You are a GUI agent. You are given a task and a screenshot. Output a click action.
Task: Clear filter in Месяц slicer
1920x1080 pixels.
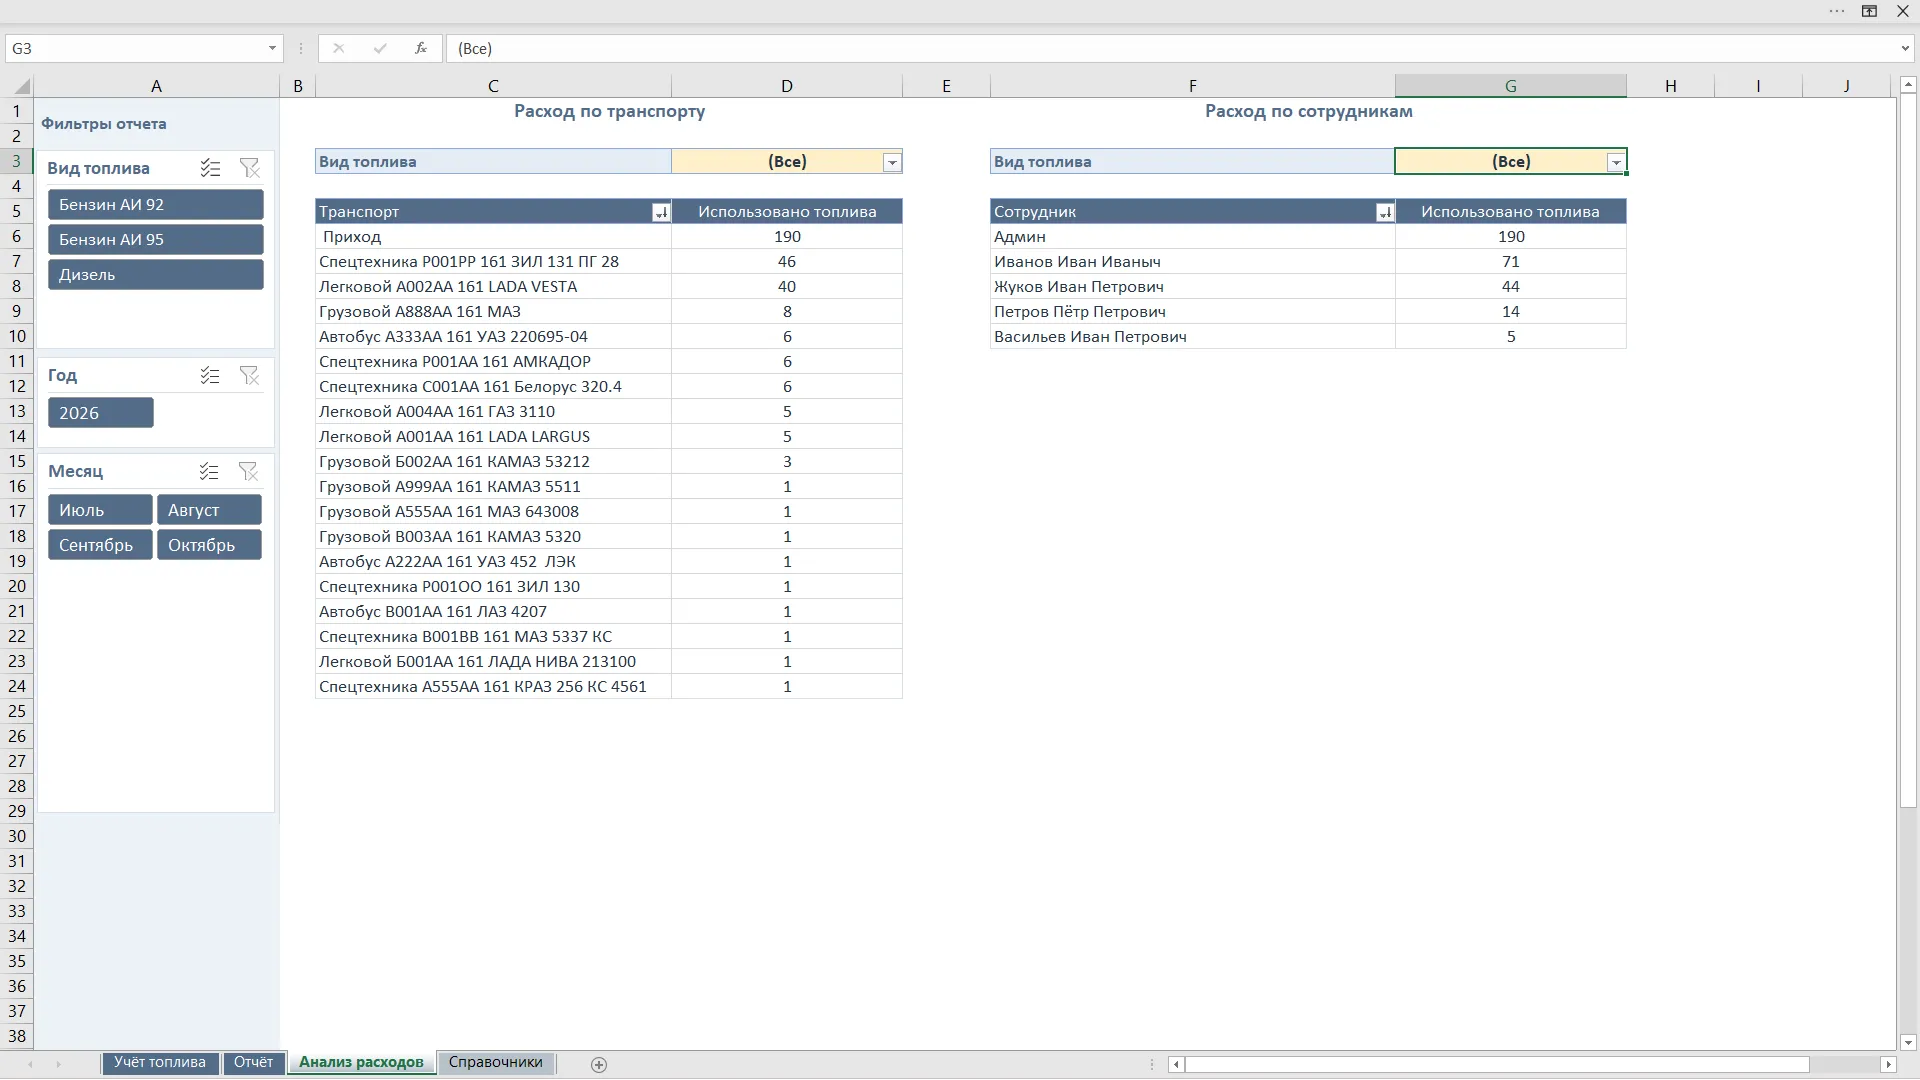[248, 471]
